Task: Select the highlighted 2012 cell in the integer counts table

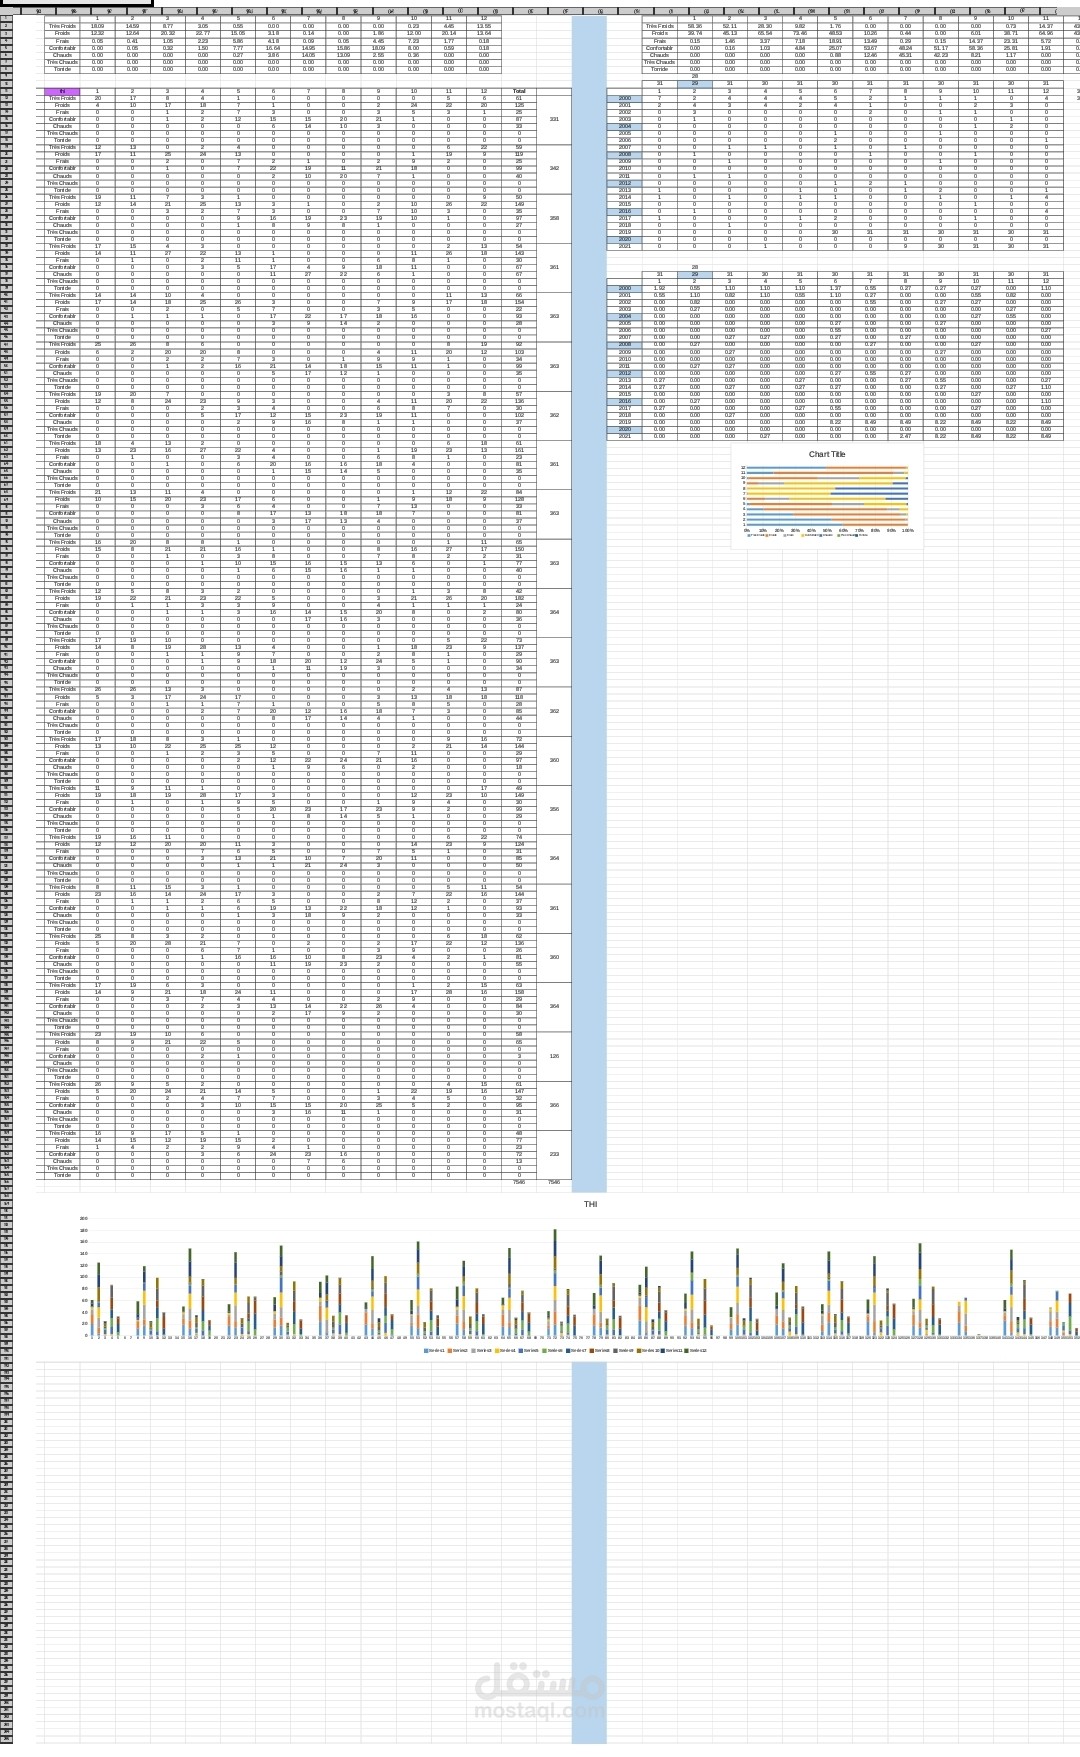Action: [x=625, y=183]
